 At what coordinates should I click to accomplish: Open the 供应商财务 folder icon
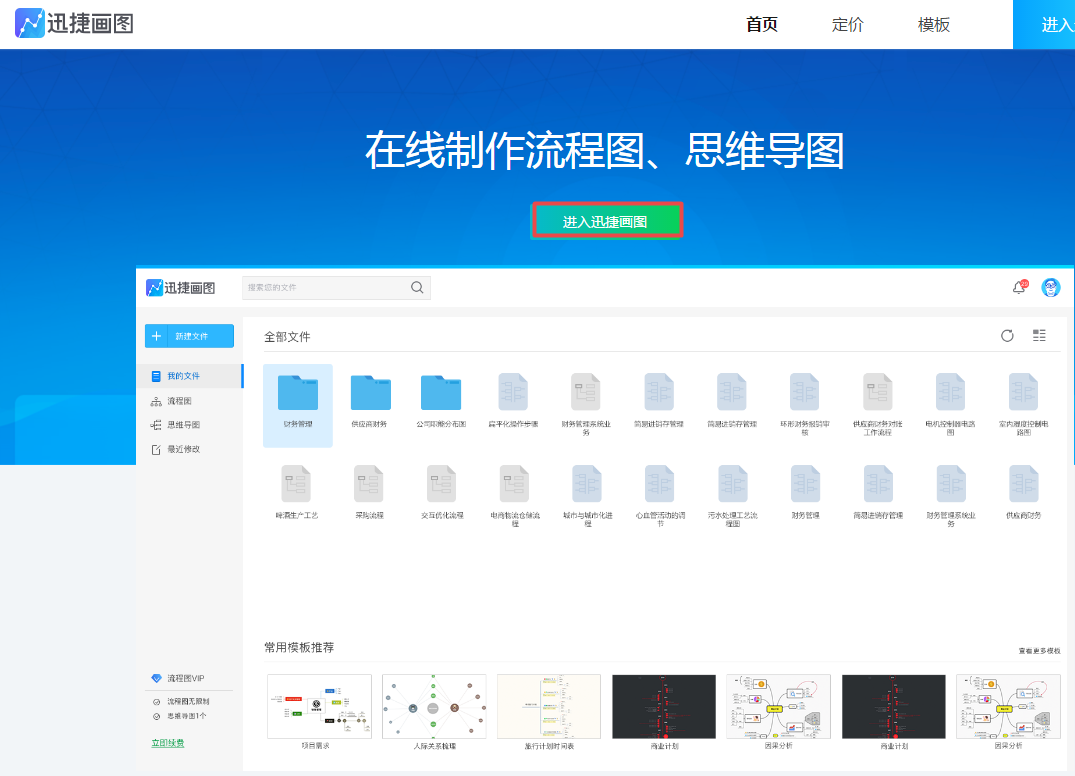point(370,393)
